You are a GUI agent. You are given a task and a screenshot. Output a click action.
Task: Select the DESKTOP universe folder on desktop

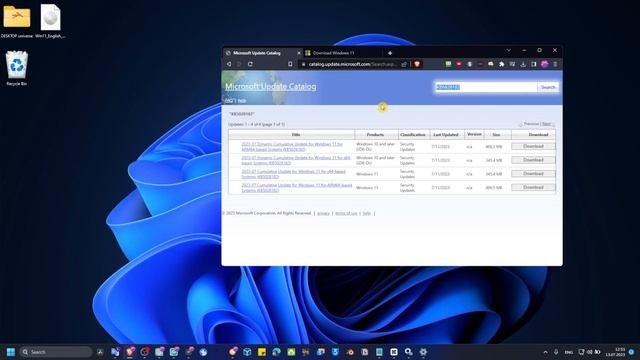tap(17, 22)
